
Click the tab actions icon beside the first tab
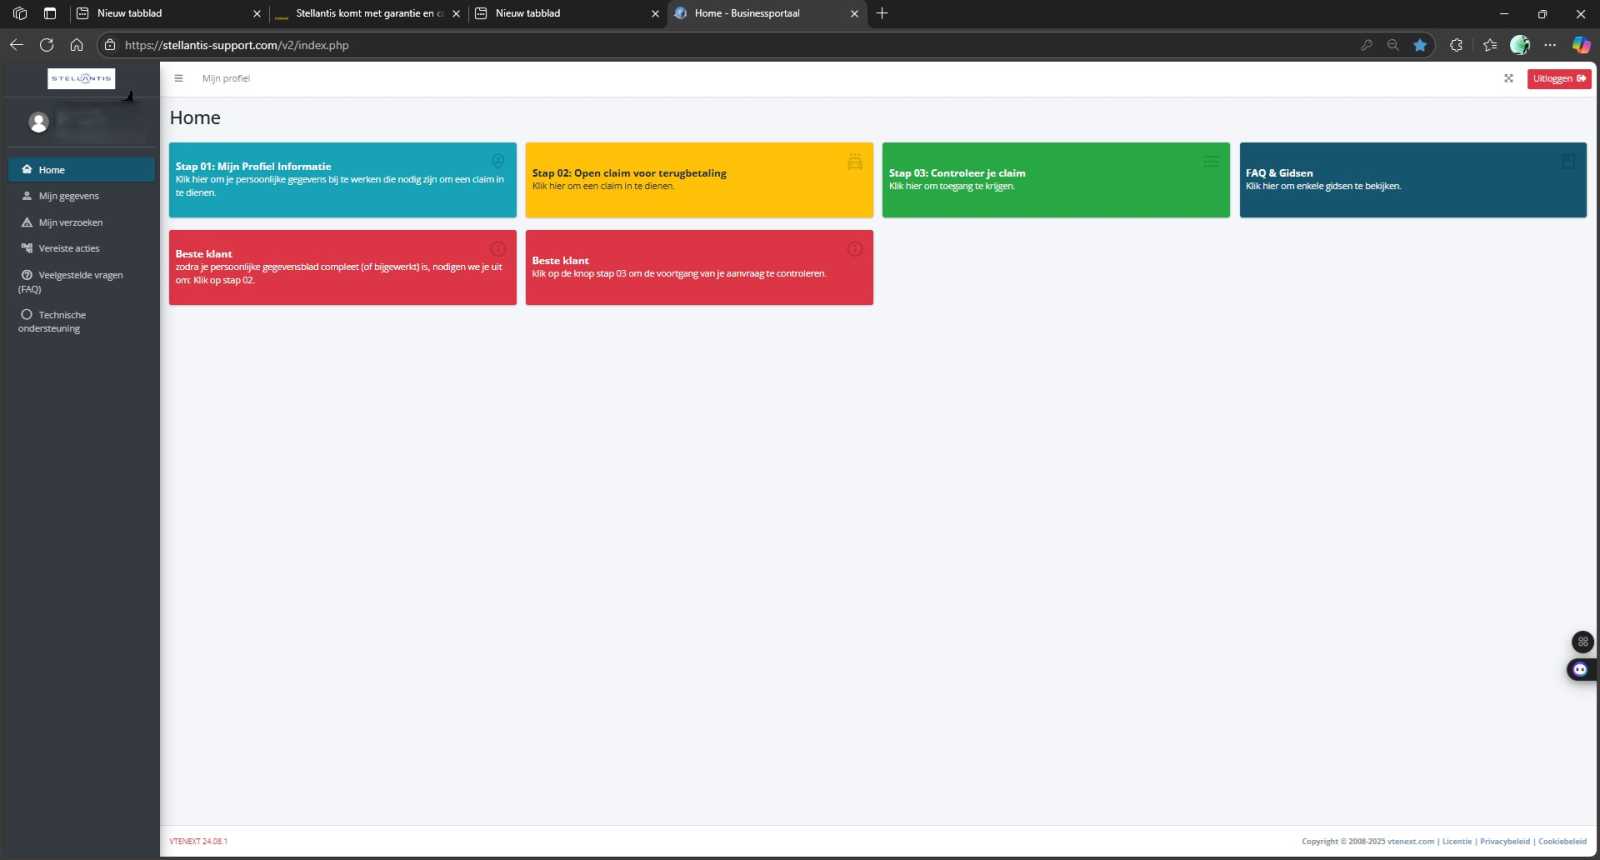[x=49, y=14]
